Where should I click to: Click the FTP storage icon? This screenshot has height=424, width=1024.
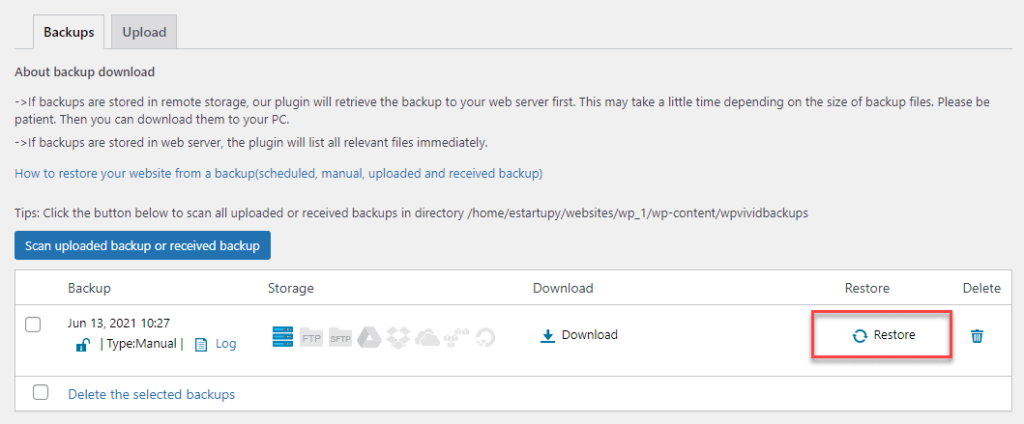[x=311, y=337]
